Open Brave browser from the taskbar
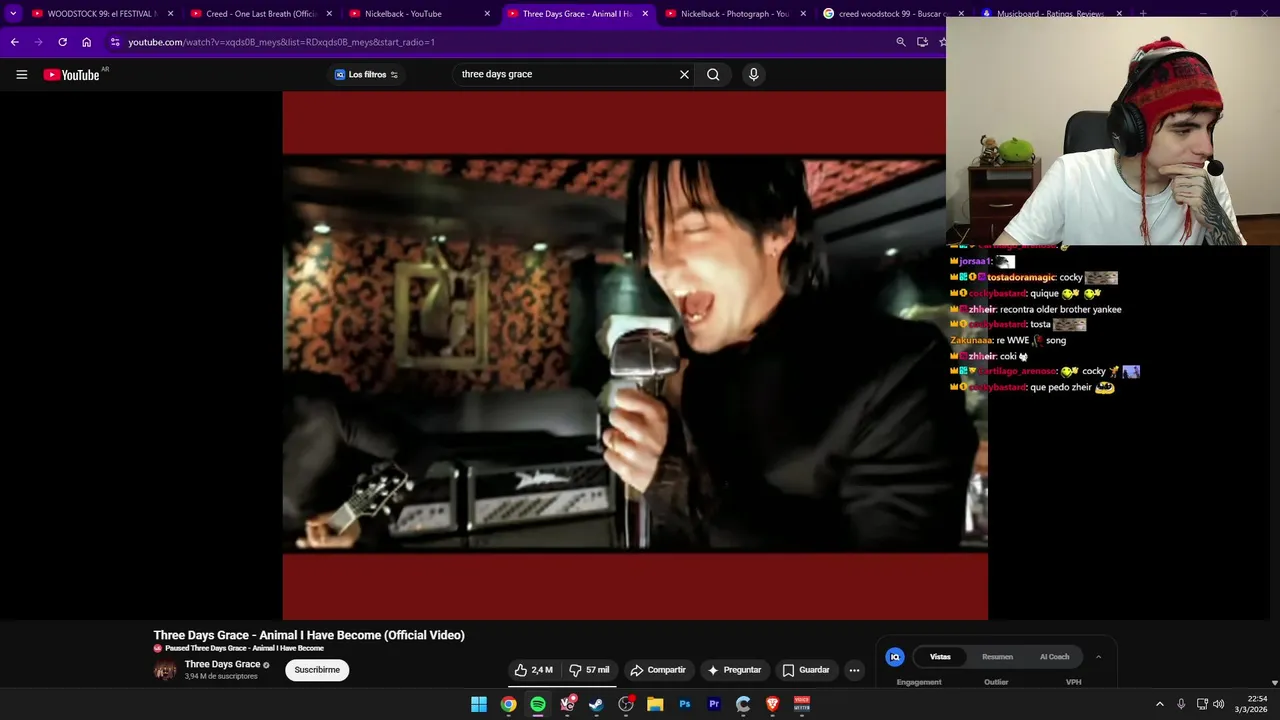The width and height of the screenshot is (1280, 720). [x=772, y=704]
